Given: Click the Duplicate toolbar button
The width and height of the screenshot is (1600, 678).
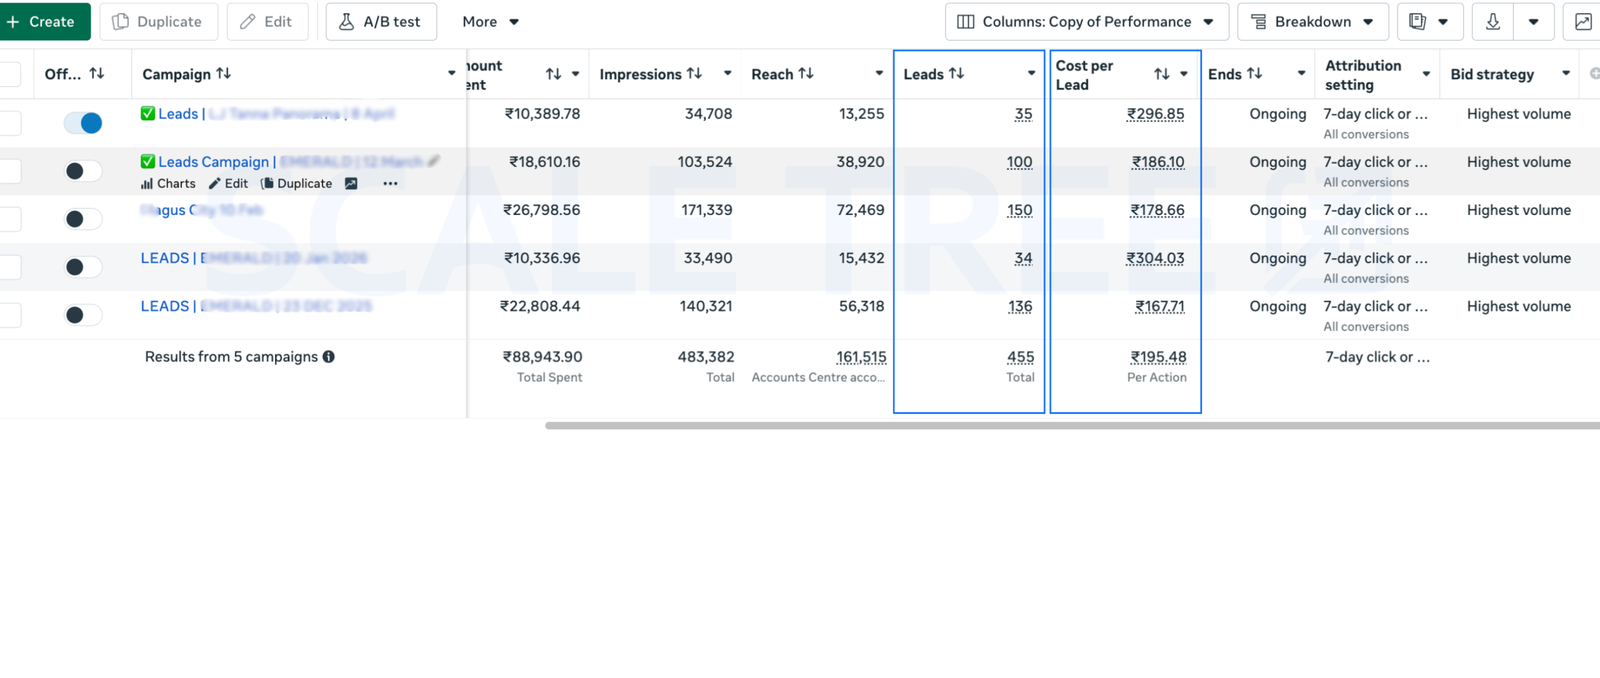Looking at the screenshot, I should click(158, 21).
